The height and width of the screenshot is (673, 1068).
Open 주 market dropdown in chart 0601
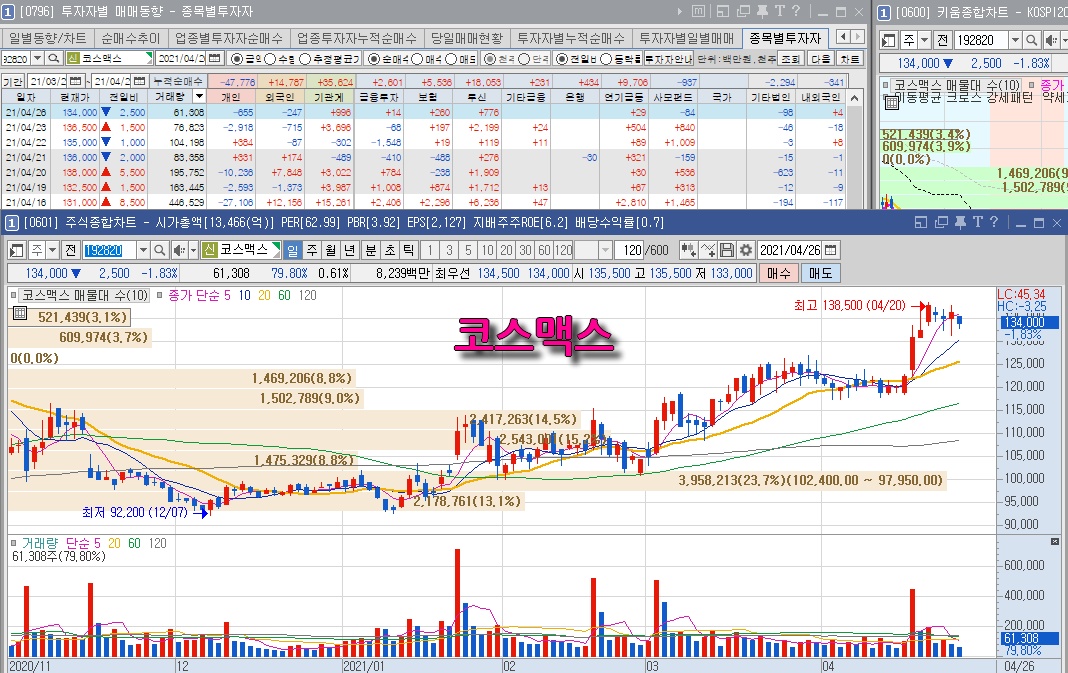52,251
